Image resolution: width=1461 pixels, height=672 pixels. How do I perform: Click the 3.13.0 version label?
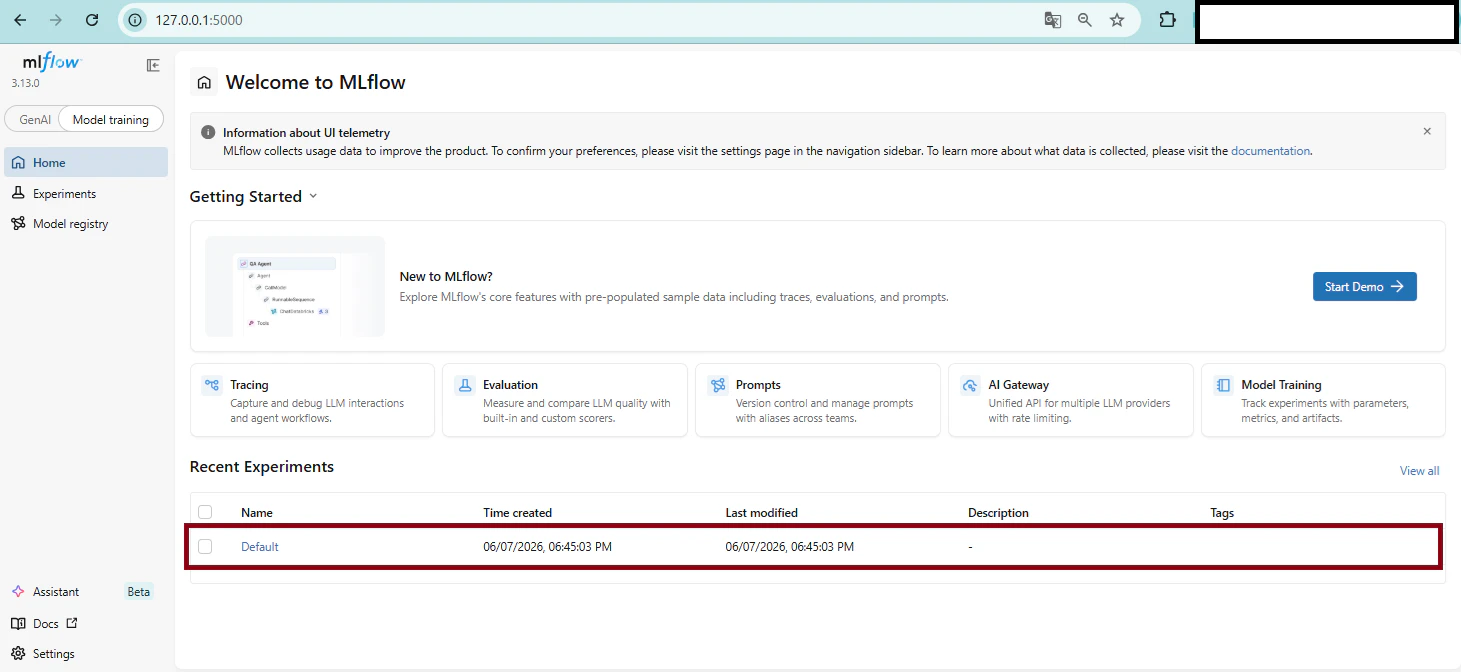(25, 83)
